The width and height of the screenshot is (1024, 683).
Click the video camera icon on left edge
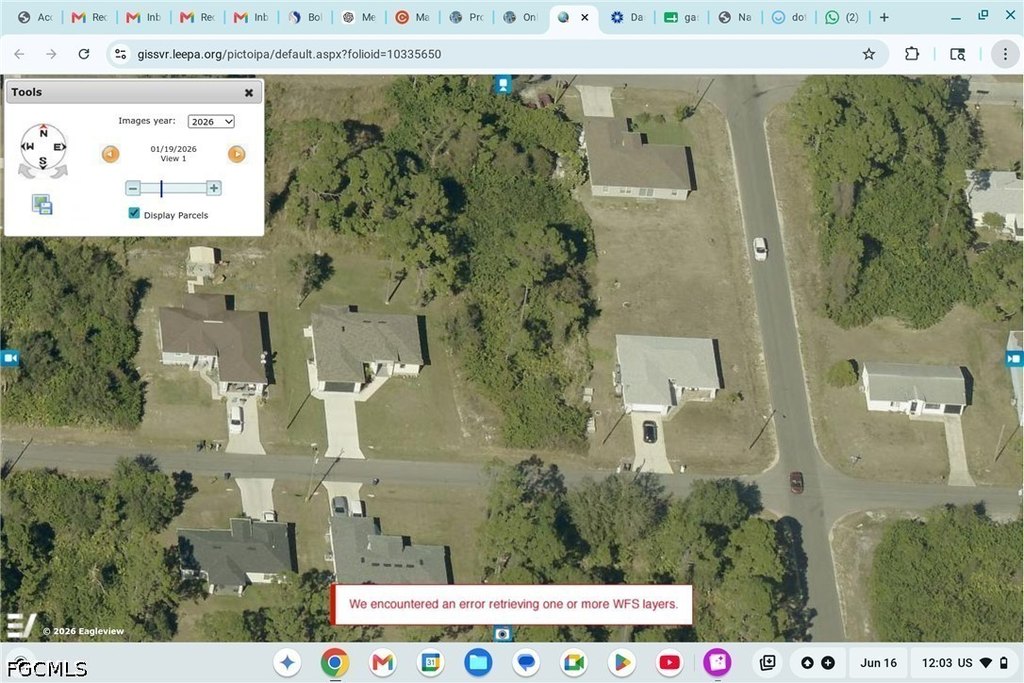click(10, 358)
